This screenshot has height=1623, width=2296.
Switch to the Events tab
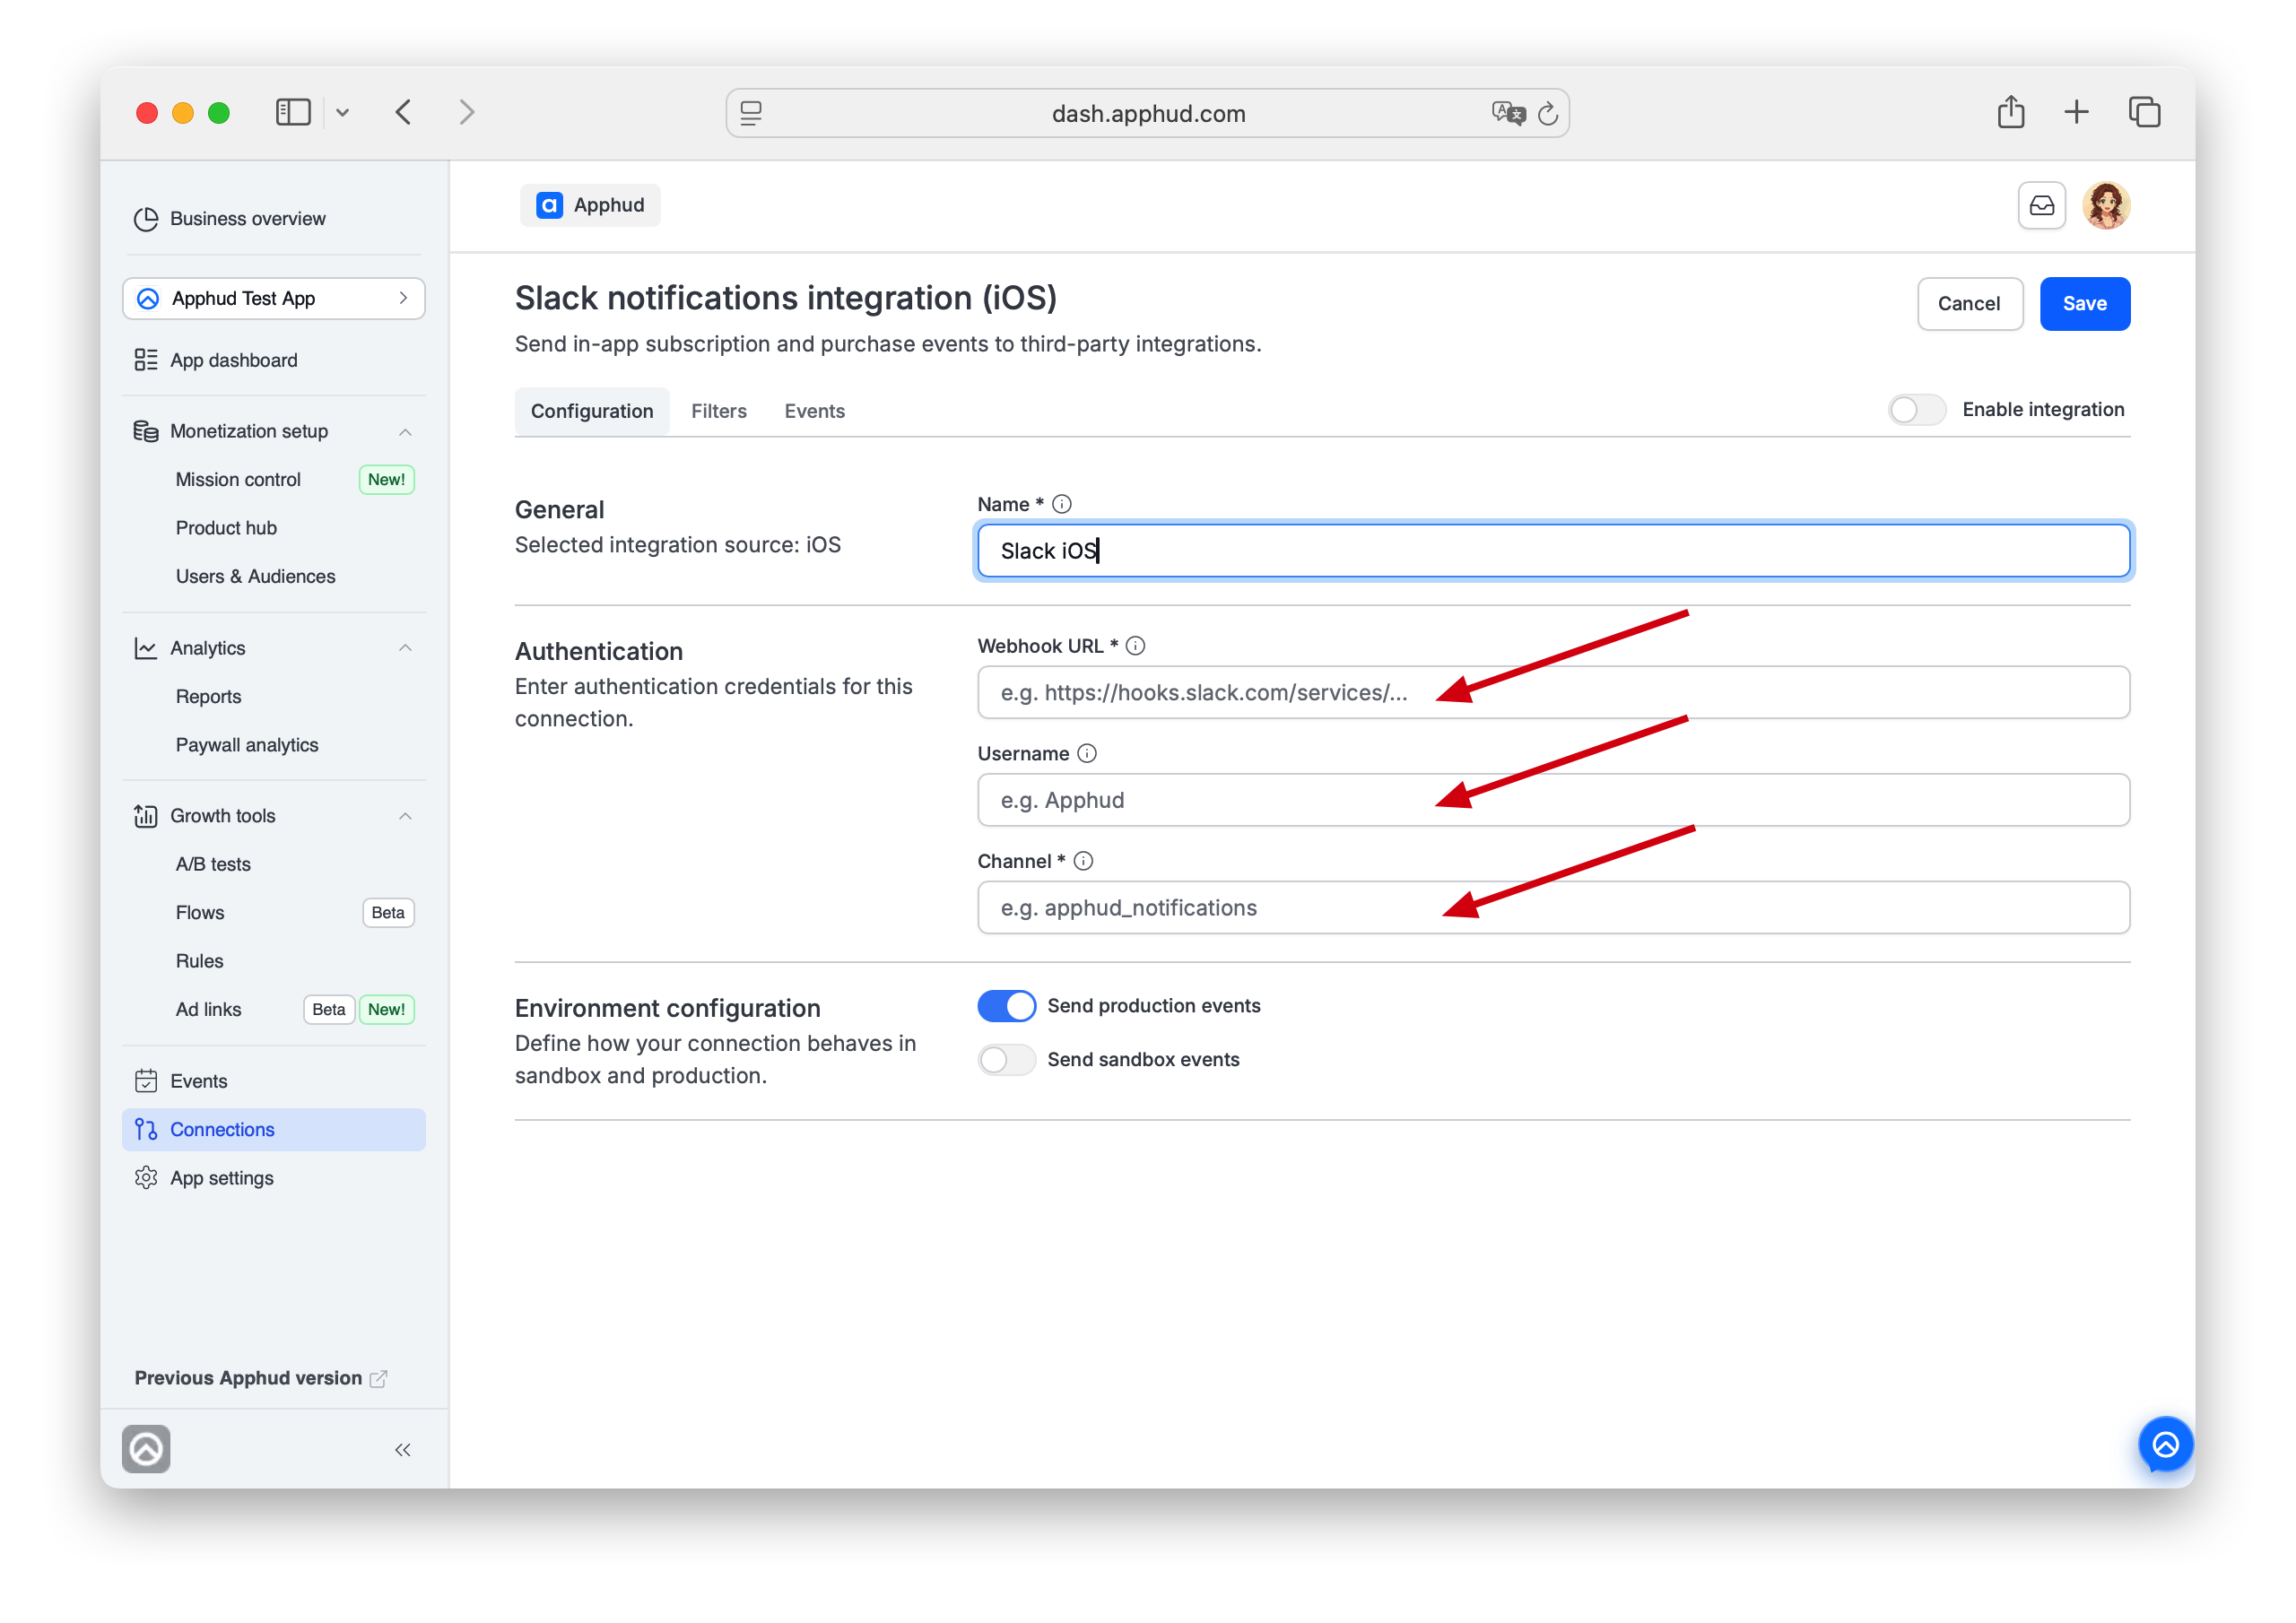point(814,411)
